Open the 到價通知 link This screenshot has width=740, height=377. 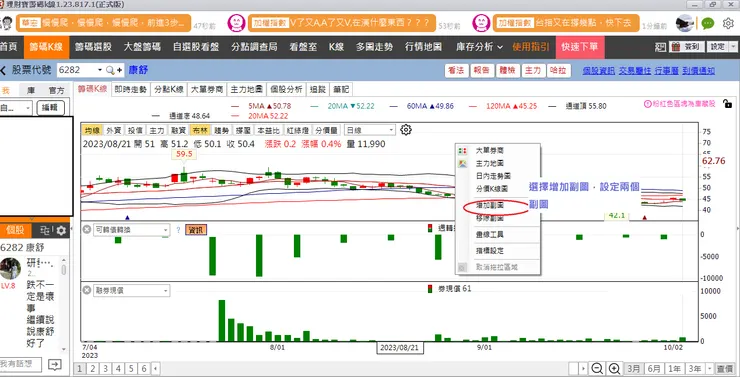click(698, 71)
